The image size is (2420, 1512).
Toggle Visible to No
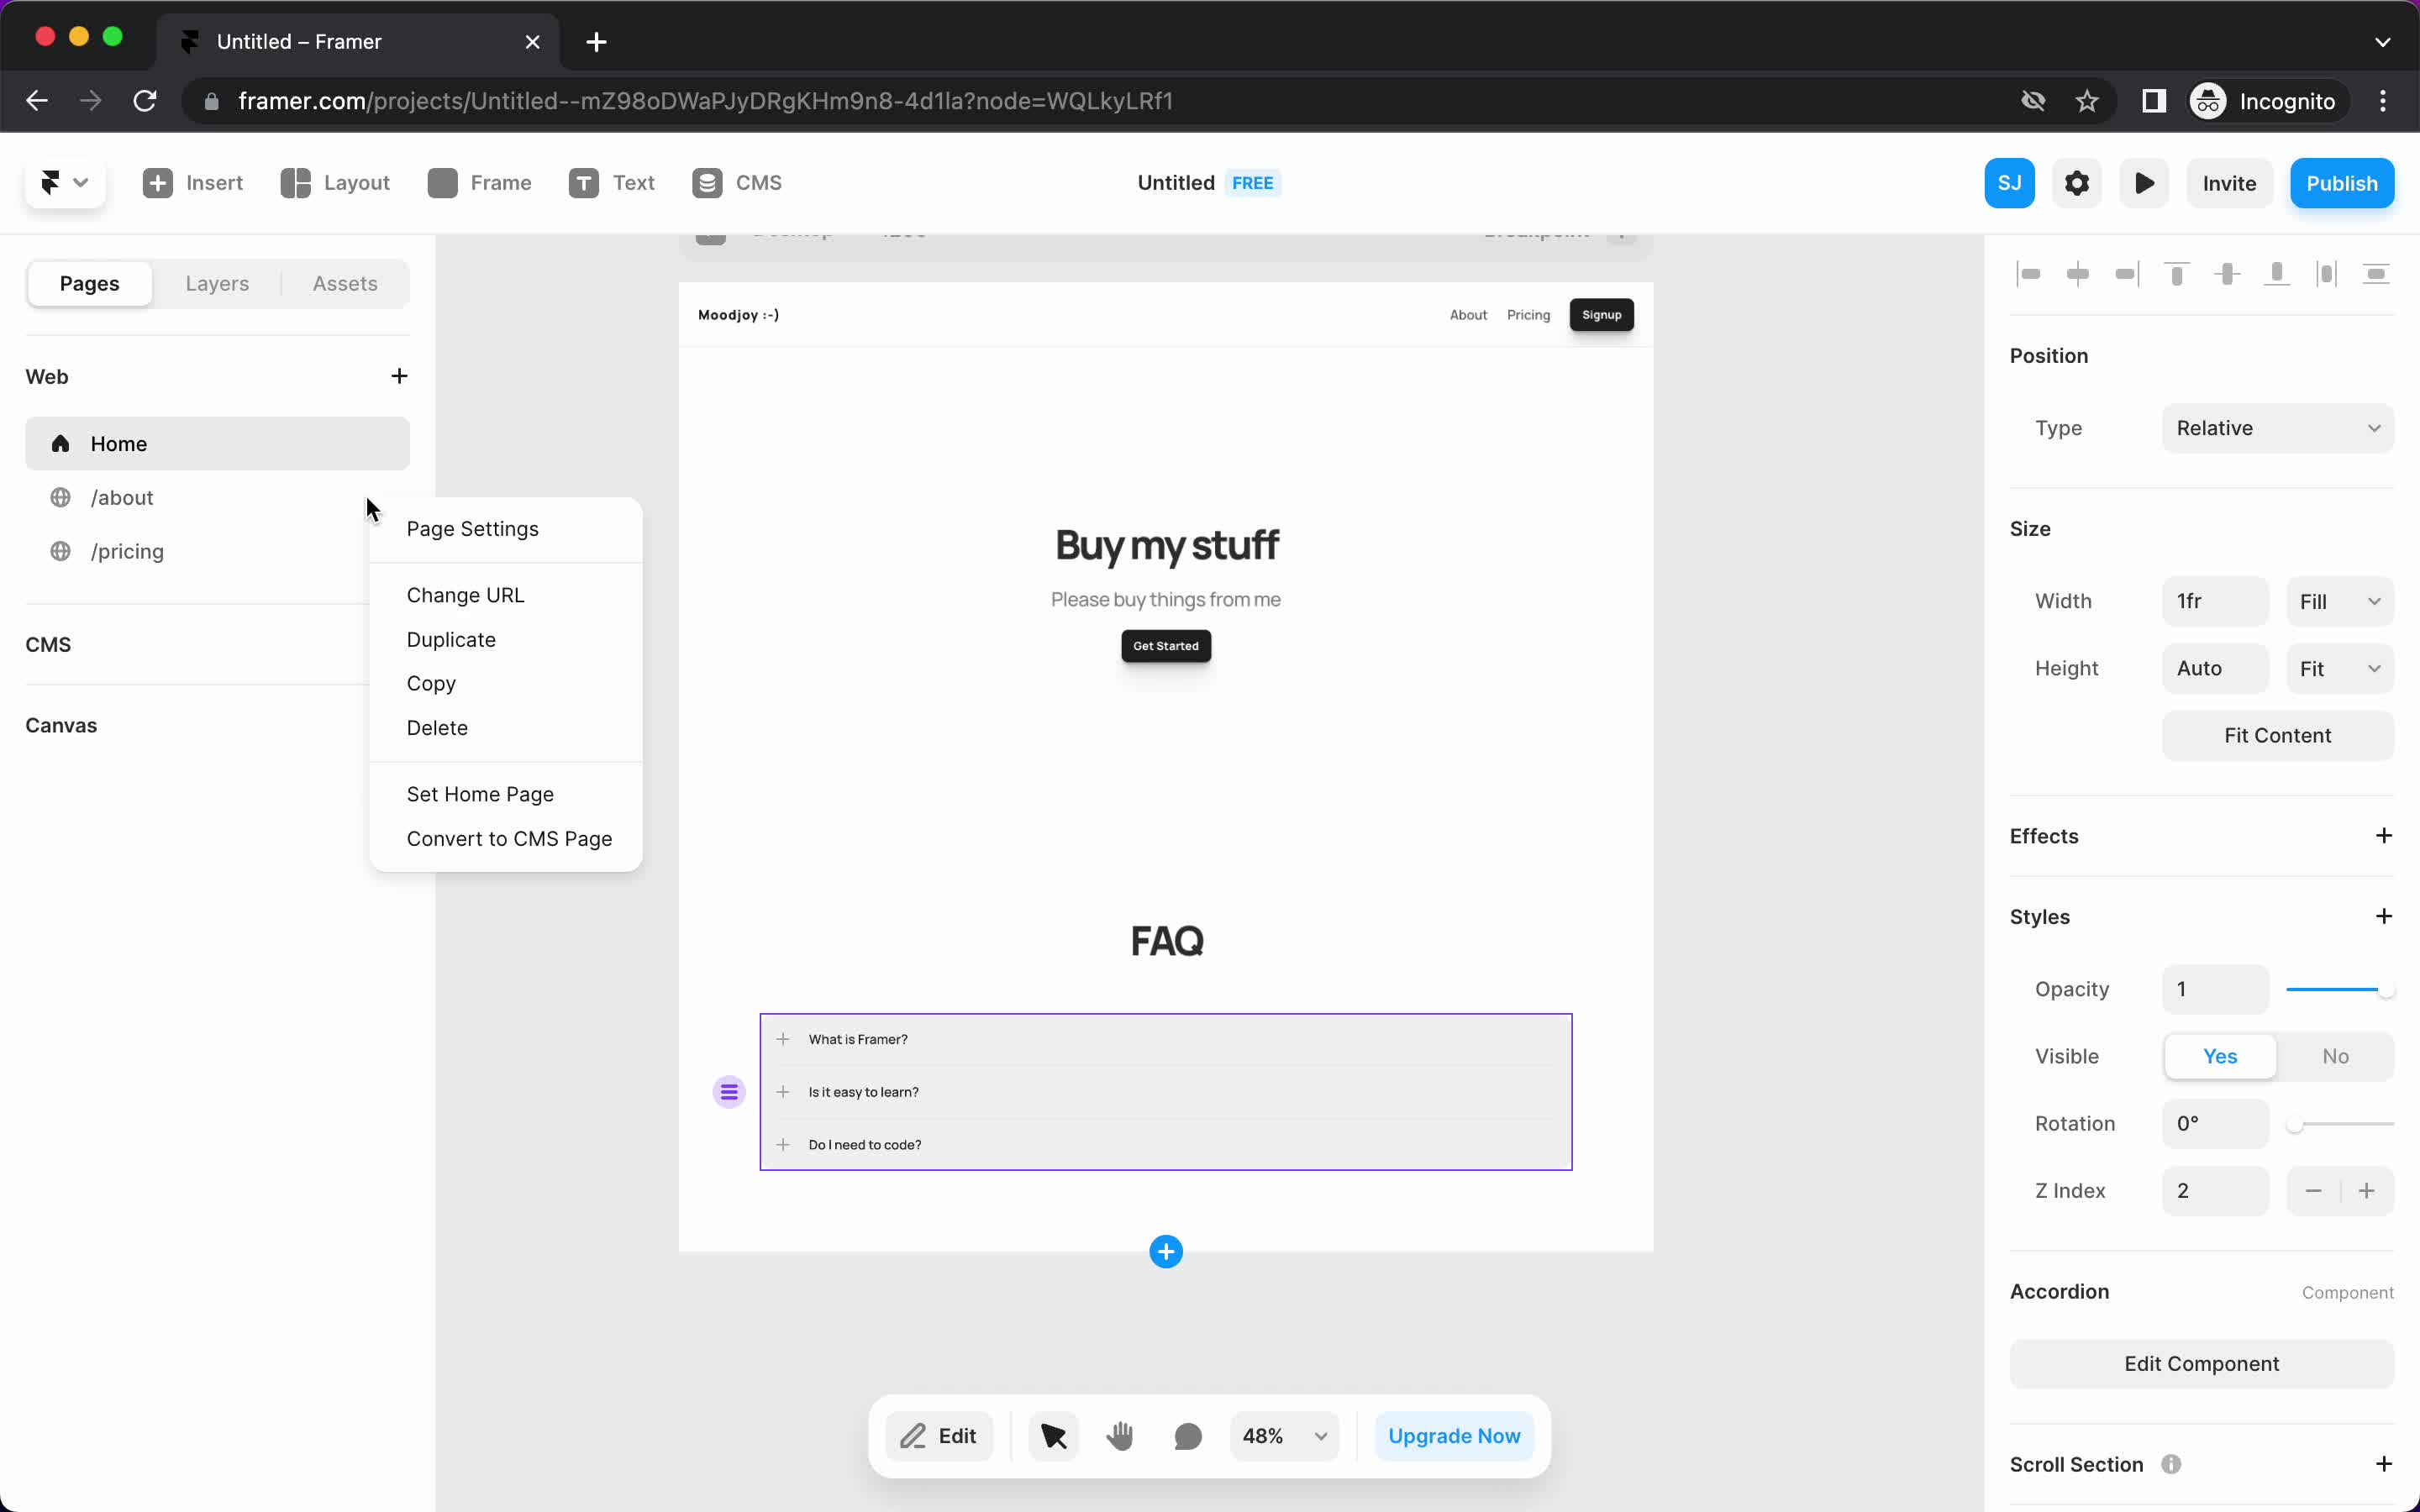click(2334, 1056)
